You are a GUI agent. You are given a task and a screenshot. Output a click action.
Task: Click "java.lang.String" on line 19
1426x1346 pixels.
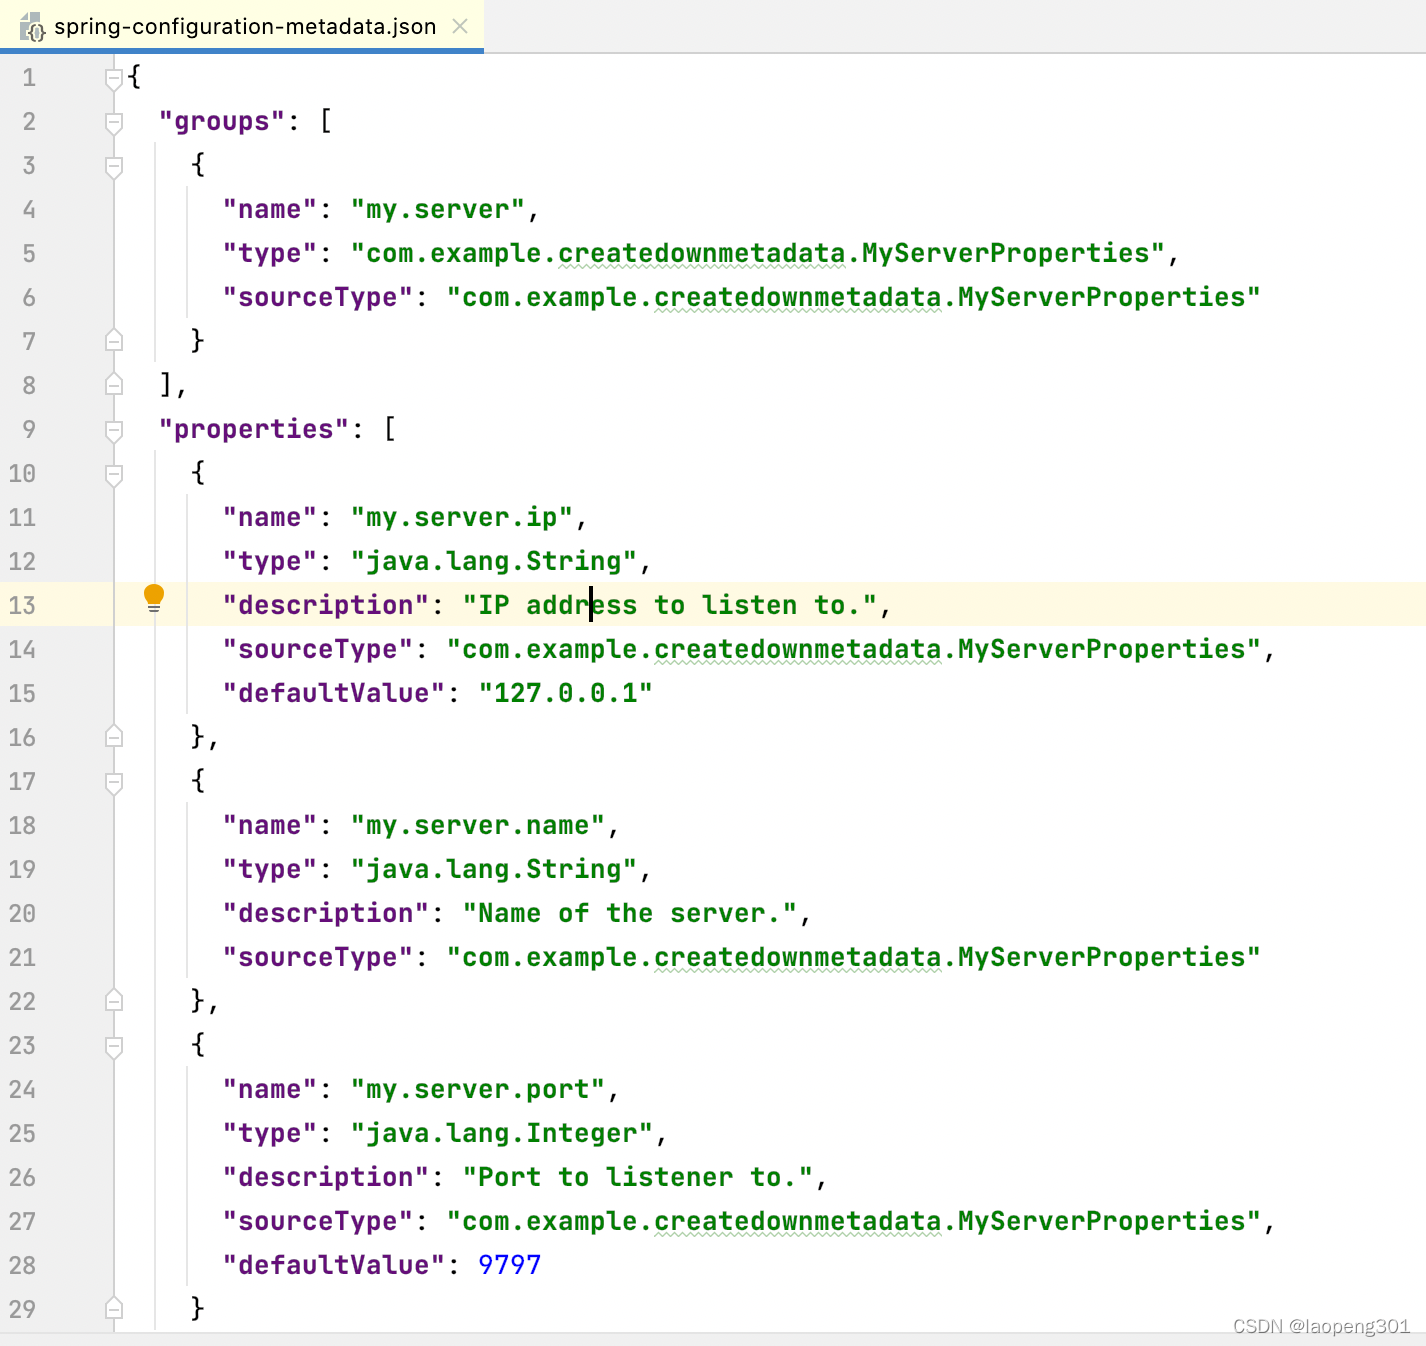pyautogui.click(x=494, y=870)
